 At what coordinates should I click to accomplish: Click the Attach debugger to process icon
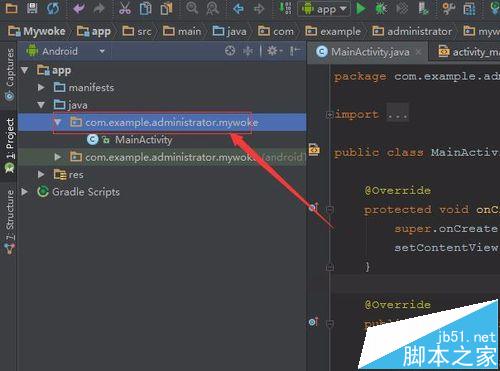(423, 9)
